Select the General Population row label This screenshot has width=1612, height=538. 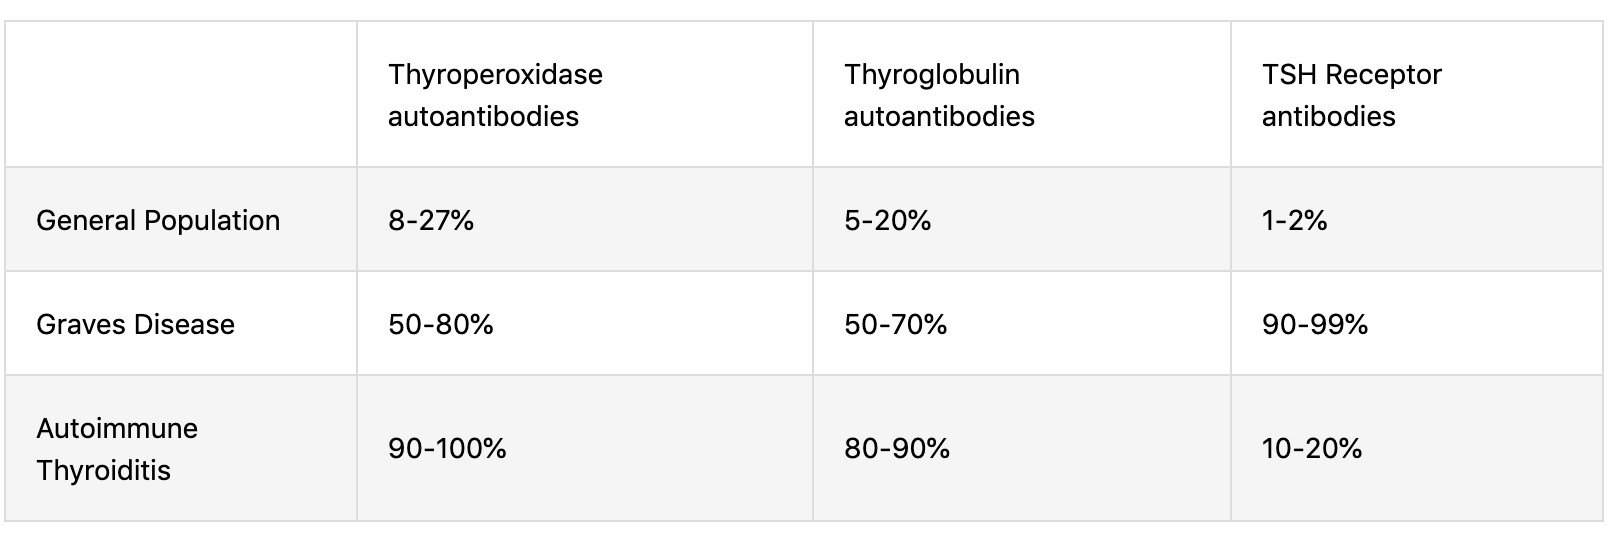158,221
